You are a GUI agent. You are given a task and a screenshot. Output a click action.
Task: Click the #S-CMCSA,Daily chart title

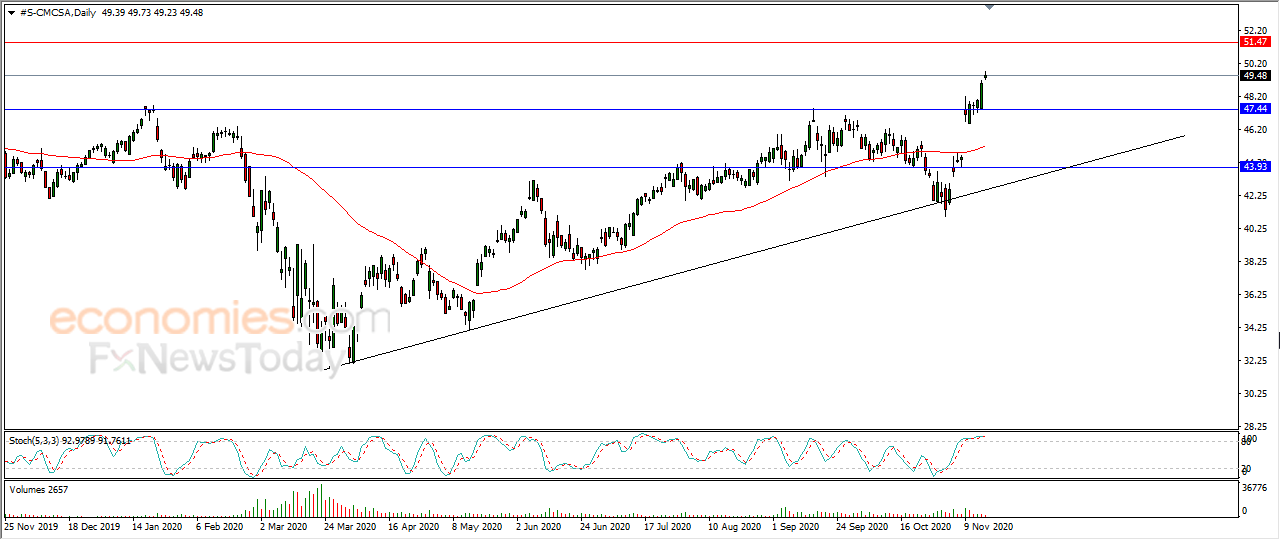pos(58,11)
